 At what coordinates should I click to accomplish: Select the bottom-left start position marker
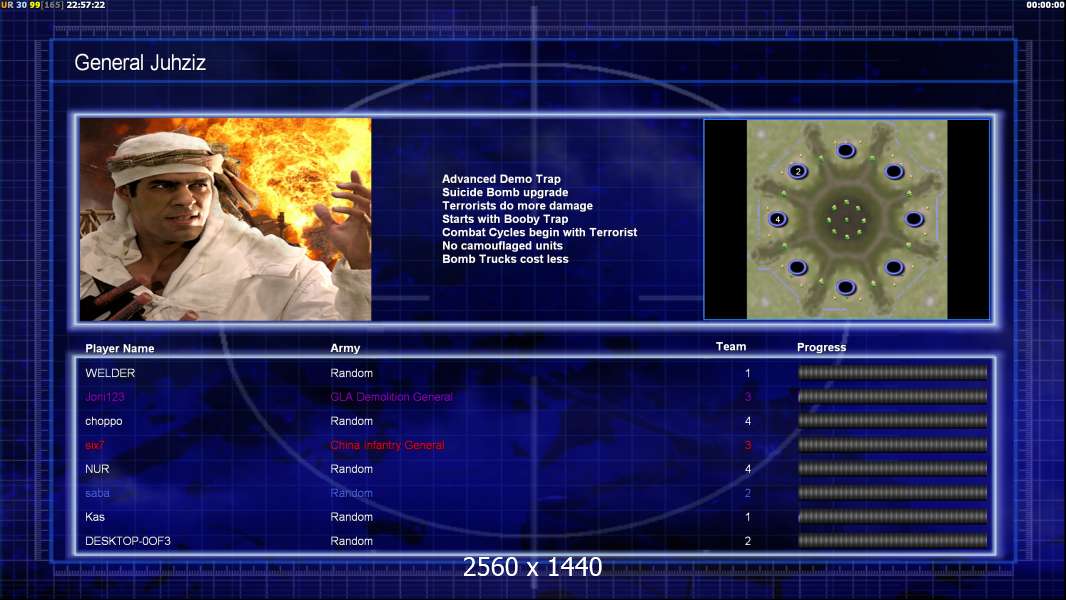pos(797,267)
